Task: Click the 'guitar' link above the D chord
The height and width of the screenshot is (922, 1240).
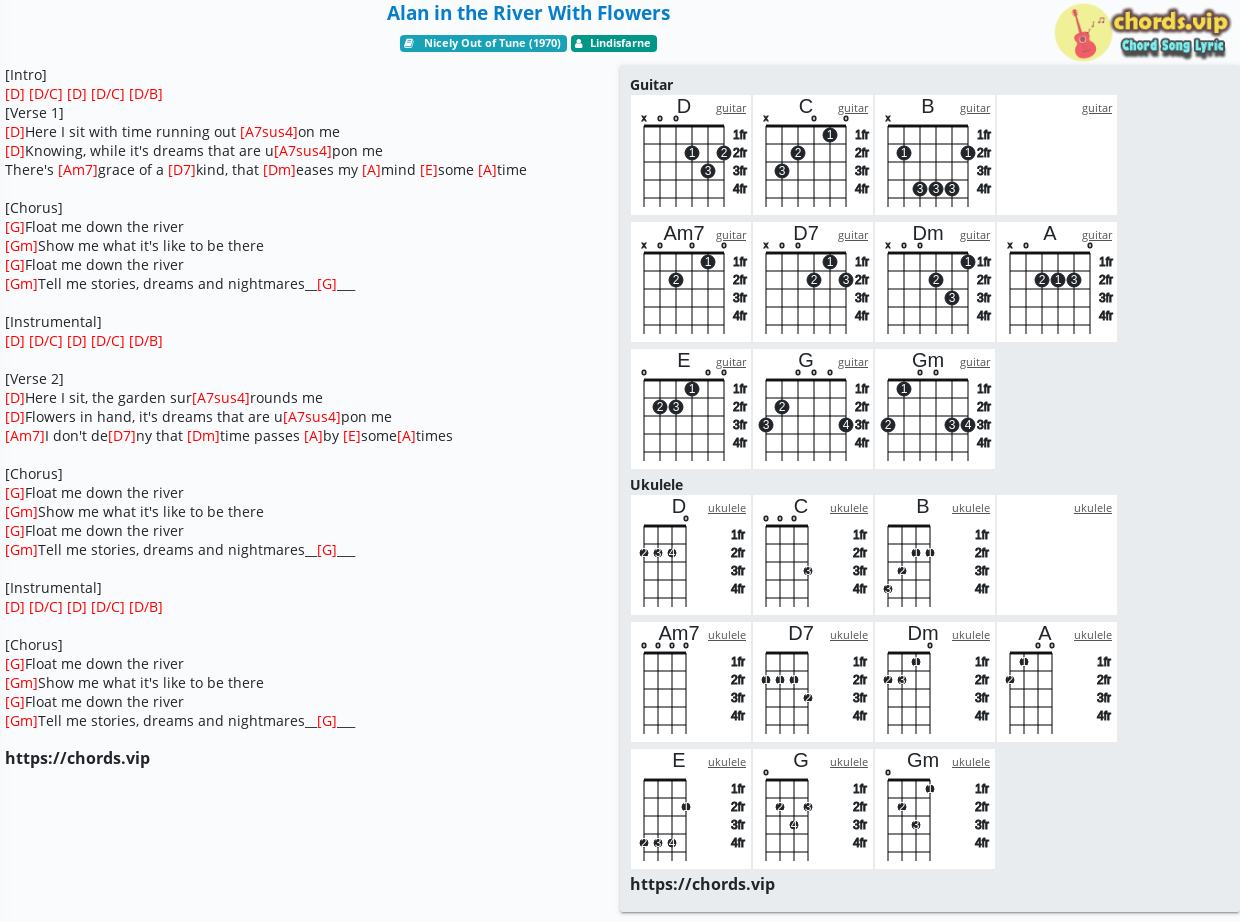Action: pos(731,108)
